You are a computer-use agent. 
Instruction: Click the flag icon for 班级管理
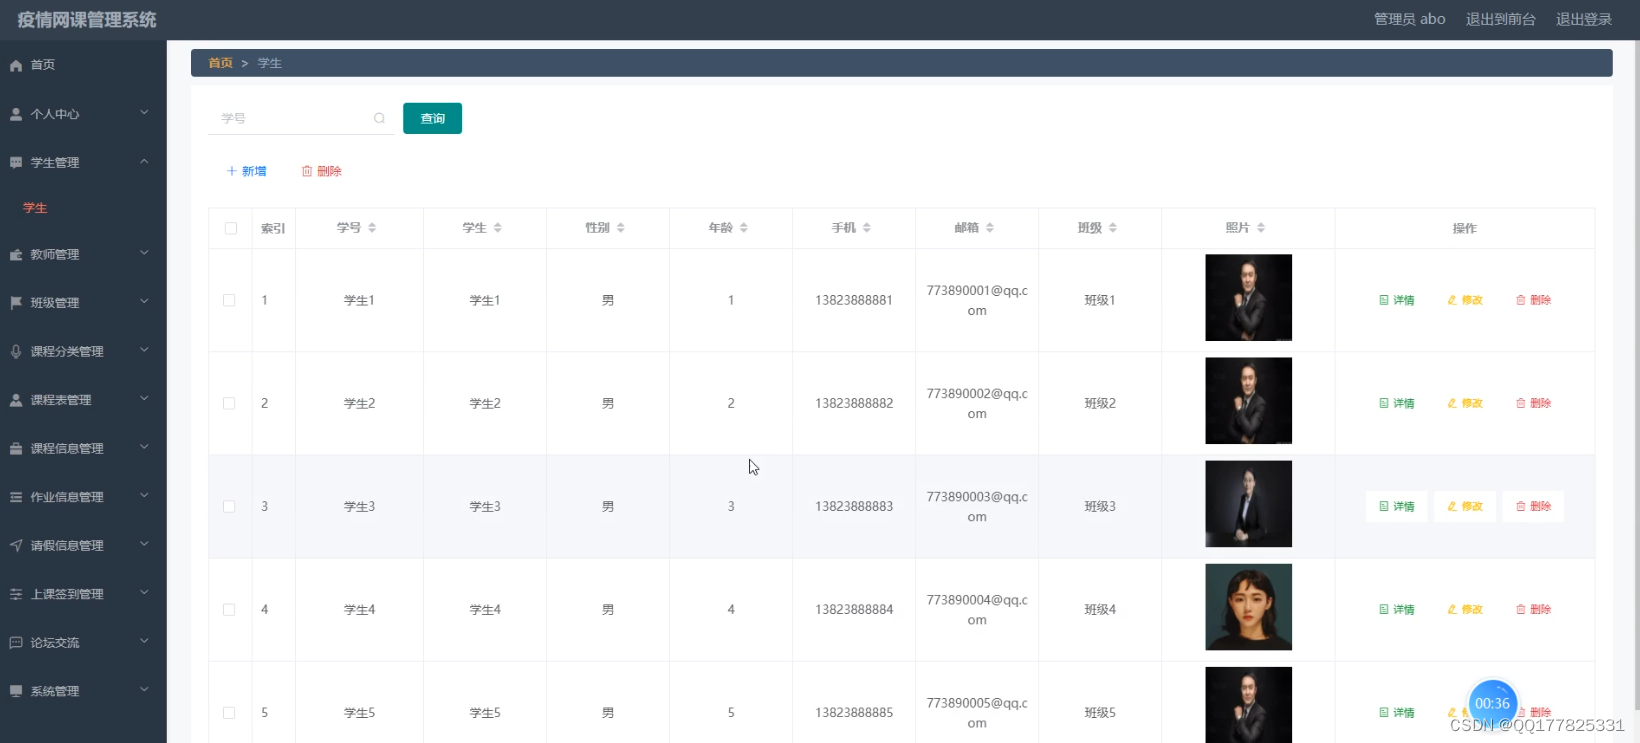tap(16, 302)
